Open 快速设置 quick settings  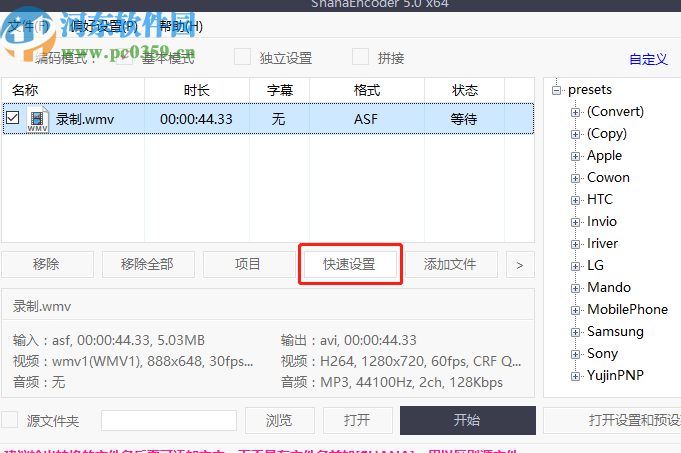click(350, 264)
